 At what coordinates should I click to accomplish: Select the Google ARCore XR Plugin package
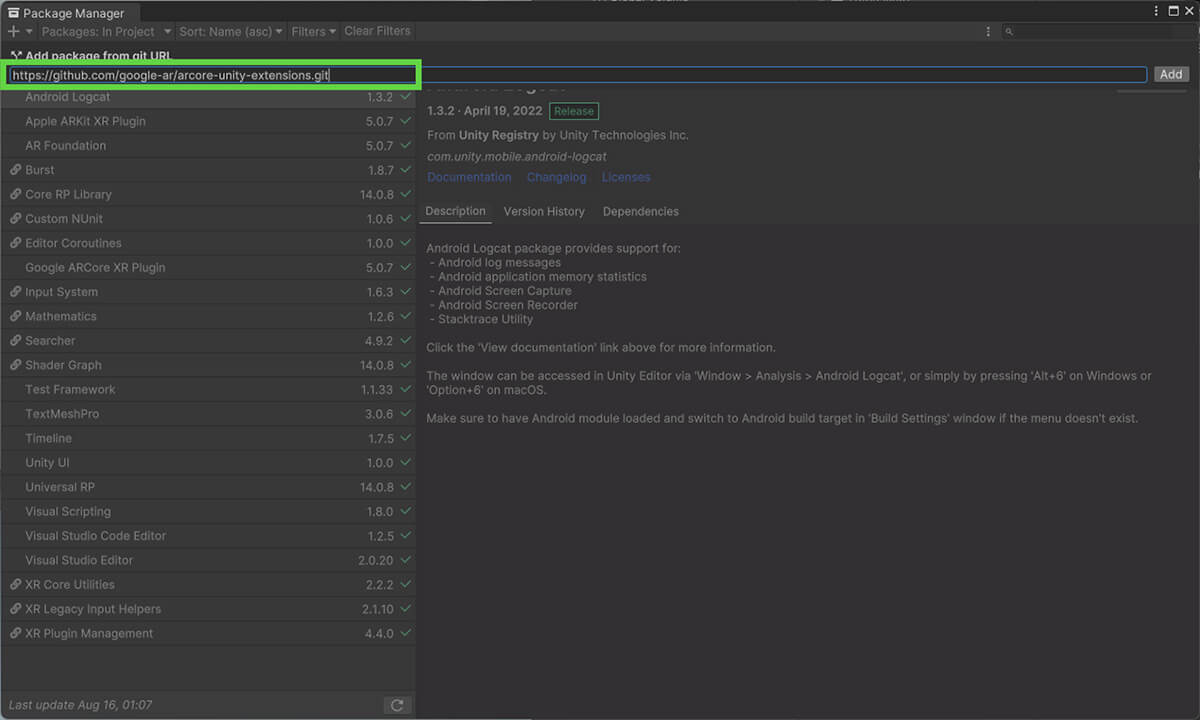(208, 267)
